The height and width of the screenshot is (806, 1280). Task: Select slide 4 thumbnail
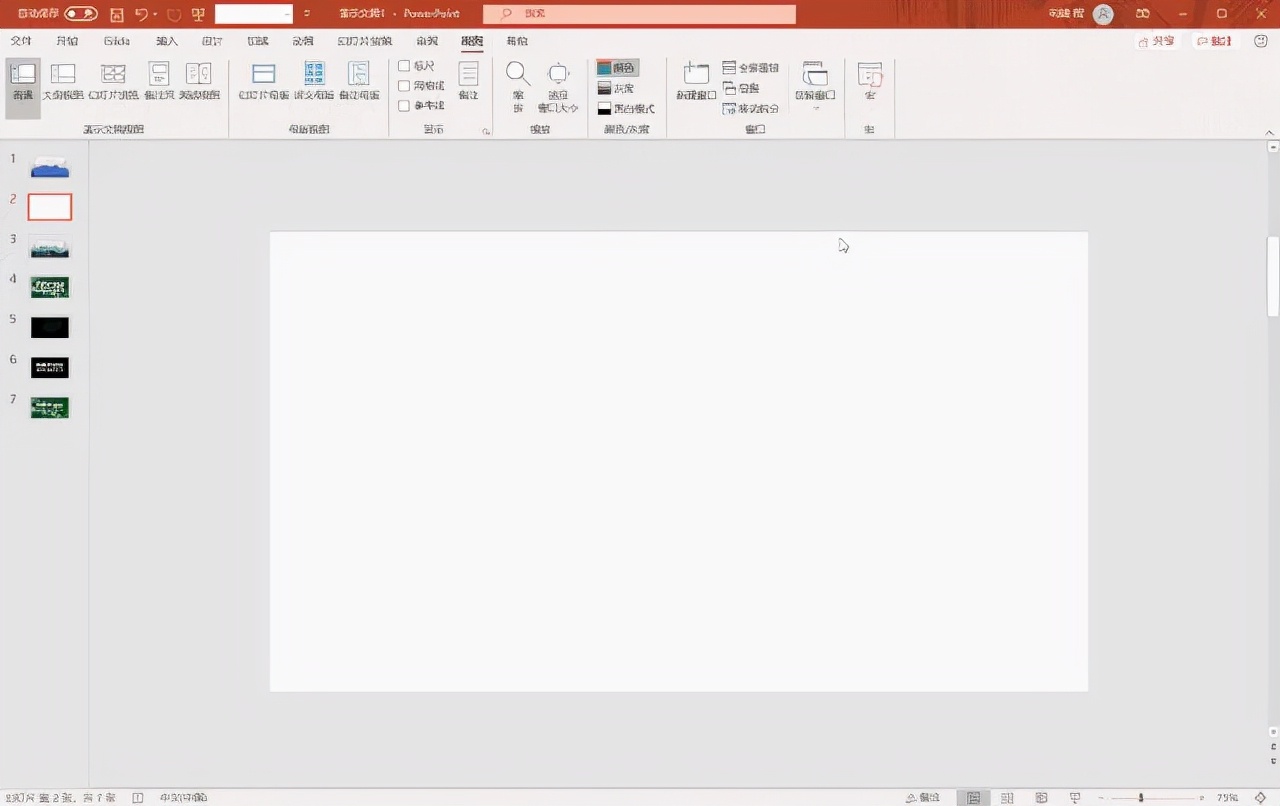pyautogui.click(x=50, y=287)
